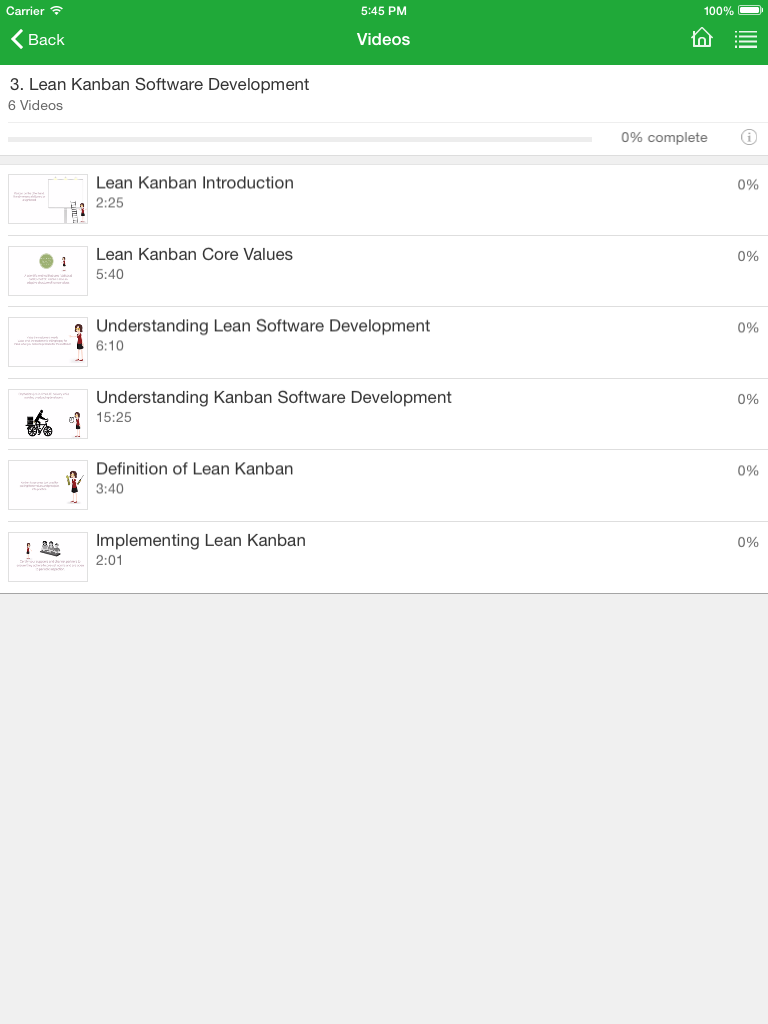Tap Implementing Lean Kanban thumbnail
Viewport: 768px width, 1024px height.
(48, 557)
